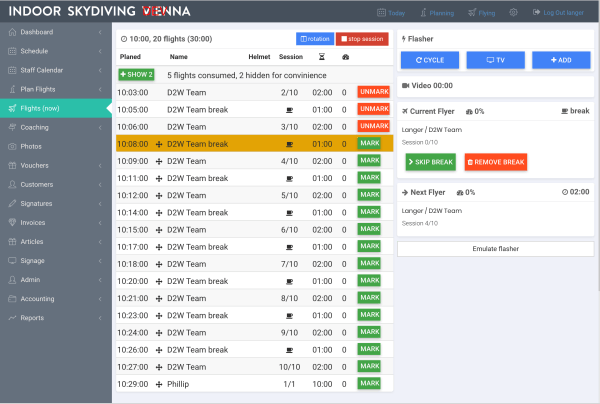This screenshot has width=600, height=404.
Task: Open the Coaching sidebar item
Action: [56, 127]
